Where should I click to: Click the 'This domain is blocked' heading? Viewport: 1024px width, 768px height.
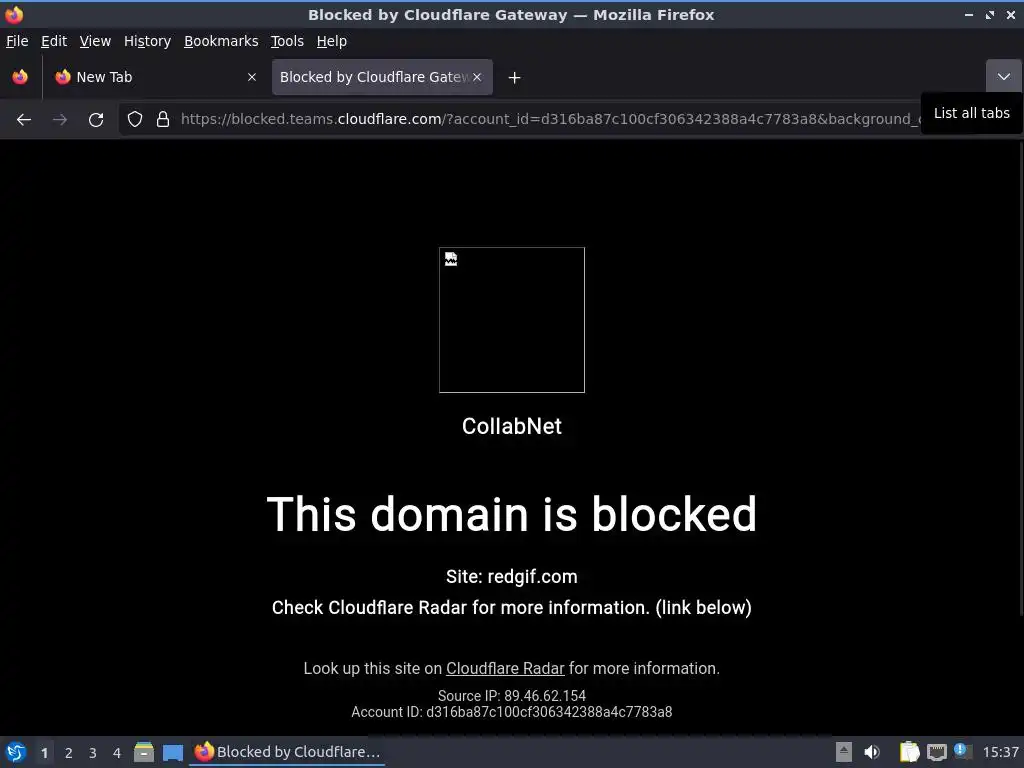coord(512,515)
